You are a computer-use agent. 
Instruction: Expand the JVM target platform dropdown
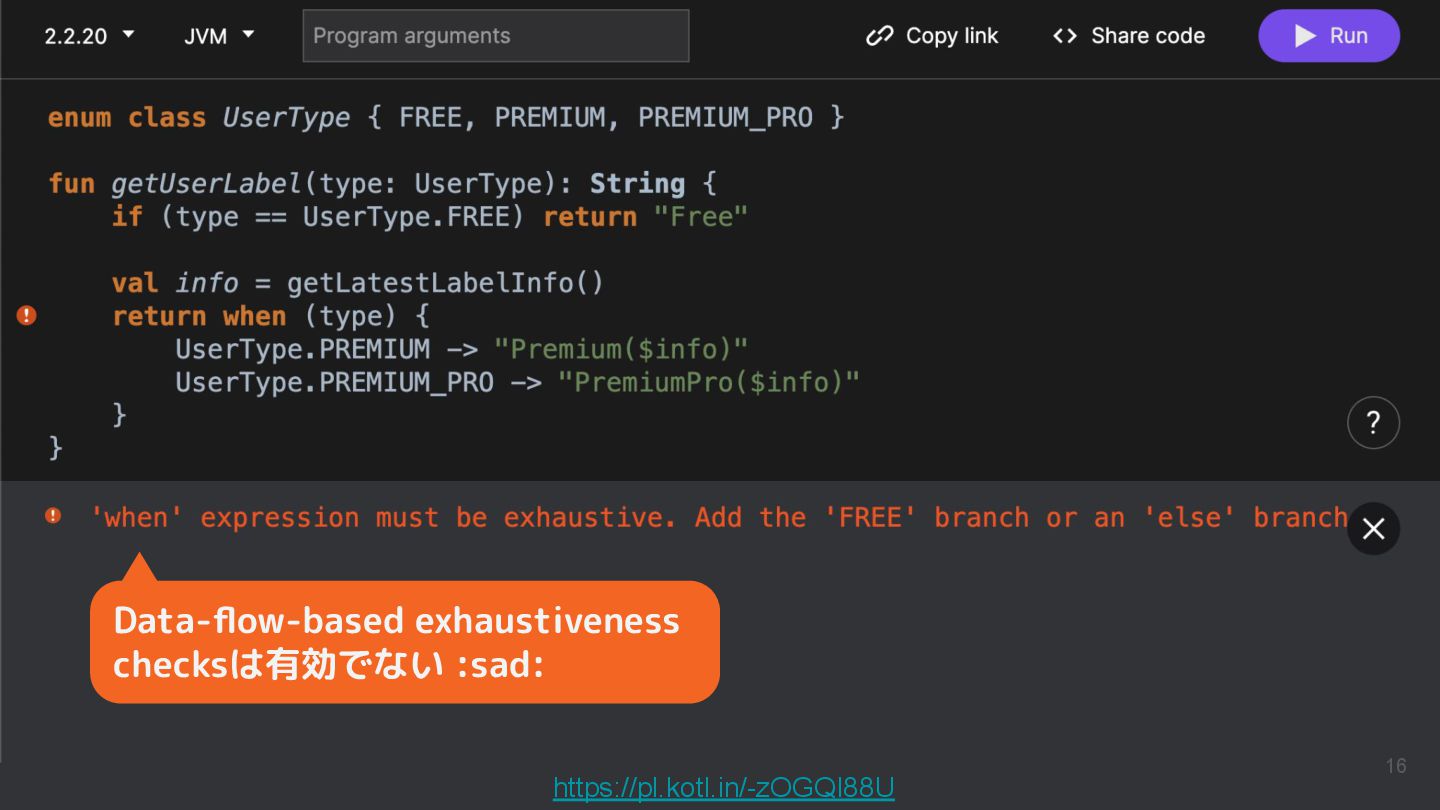click(219, 36)
